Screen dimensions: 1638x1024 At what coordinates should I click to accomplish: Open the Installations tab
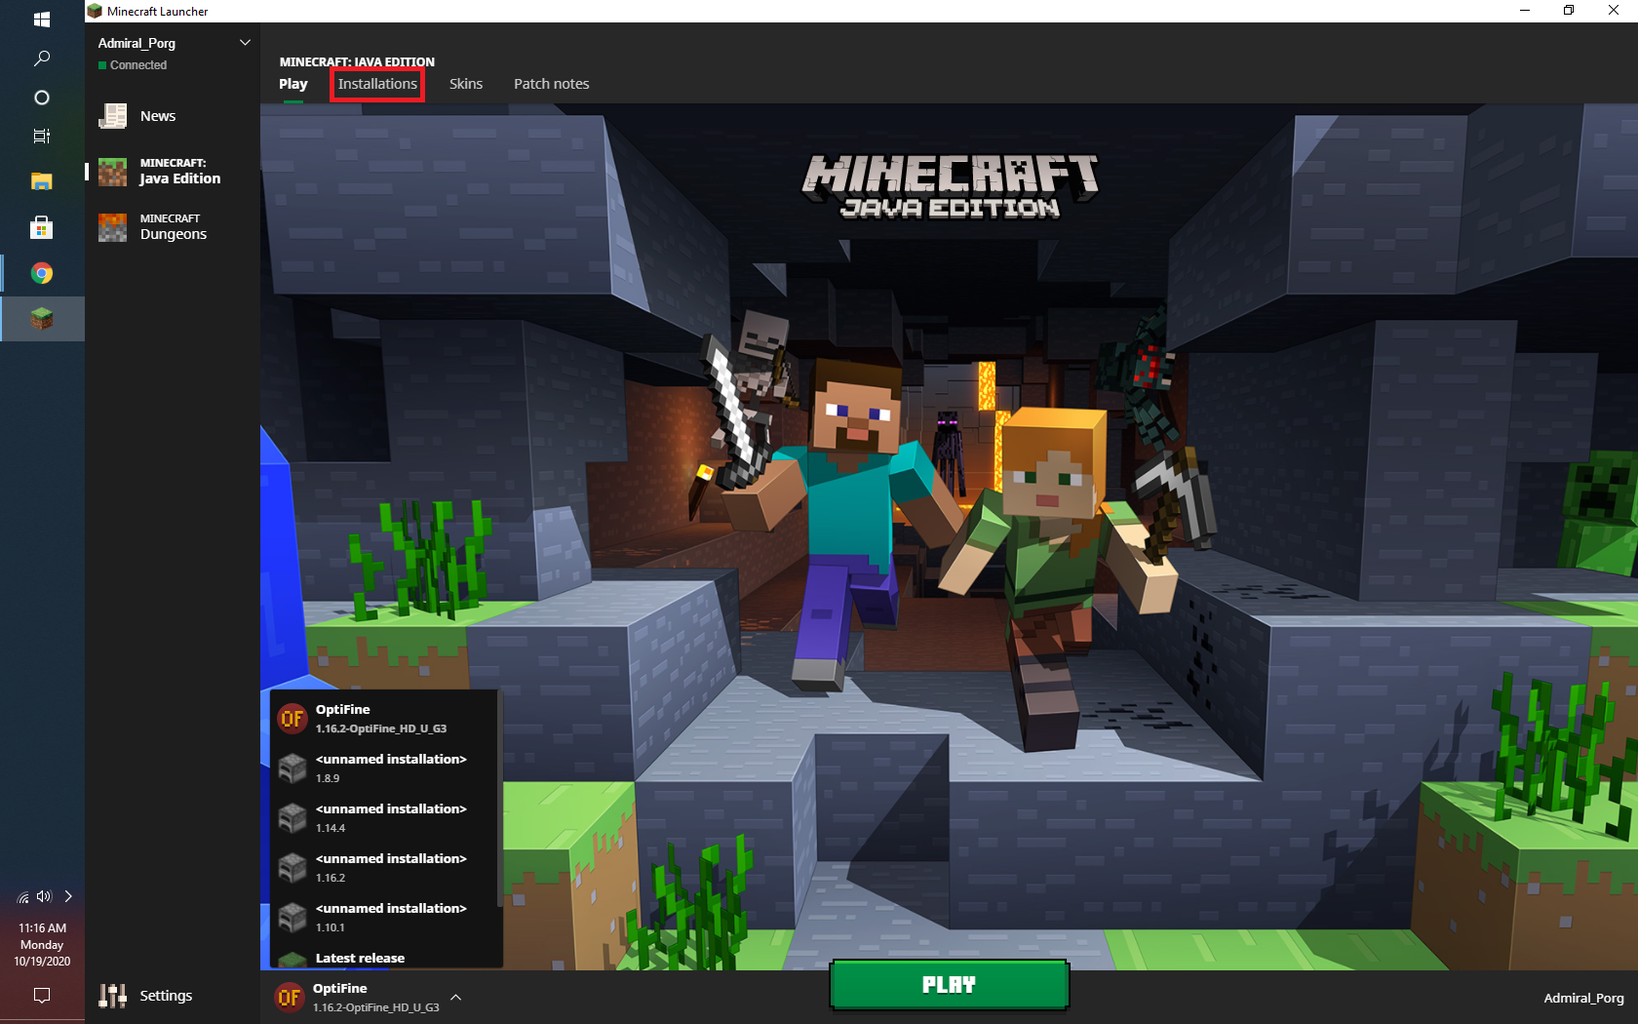coord(377,84)
